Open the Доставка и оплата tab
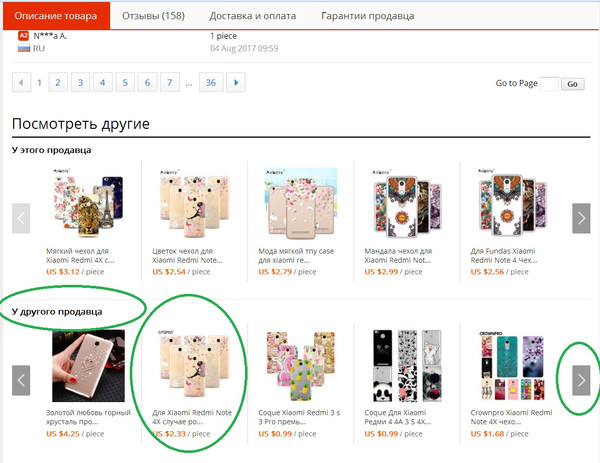600x463 pixels. click(x=253, y=16)
